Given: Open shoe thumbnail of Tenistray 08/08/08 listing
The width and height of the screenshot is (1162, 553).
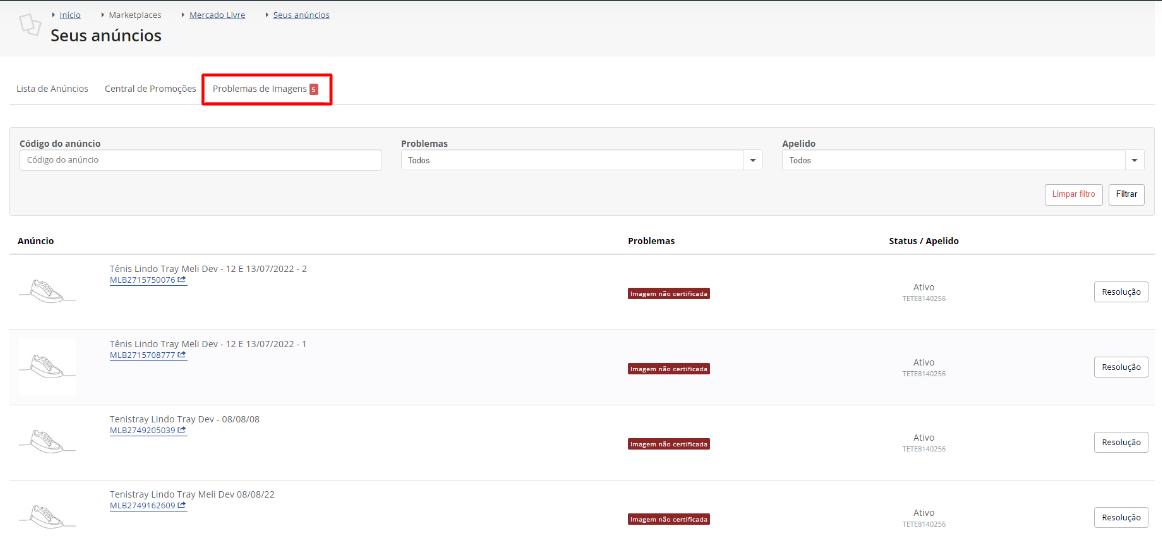Looking at the screenshot, I should click(47, 440).
